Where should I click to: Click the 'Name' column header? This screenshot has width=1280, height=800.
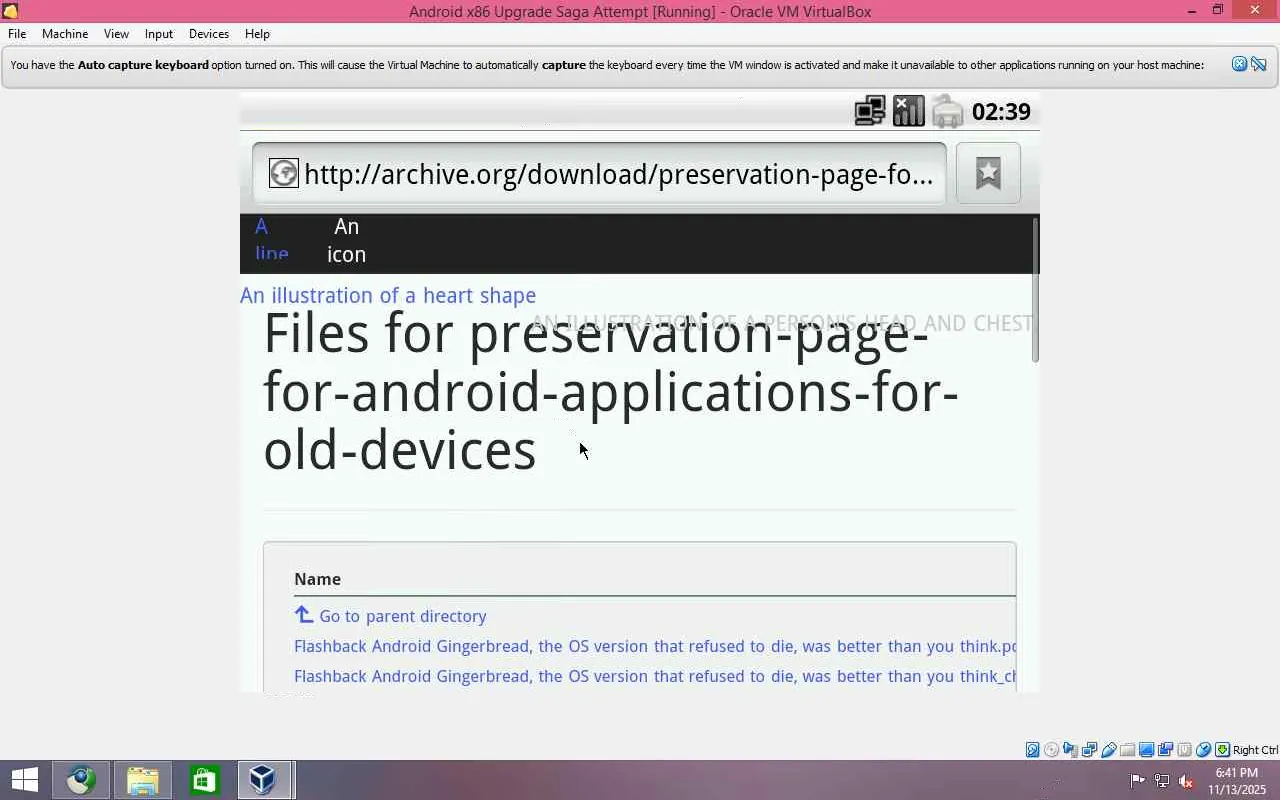coord(317,579)
